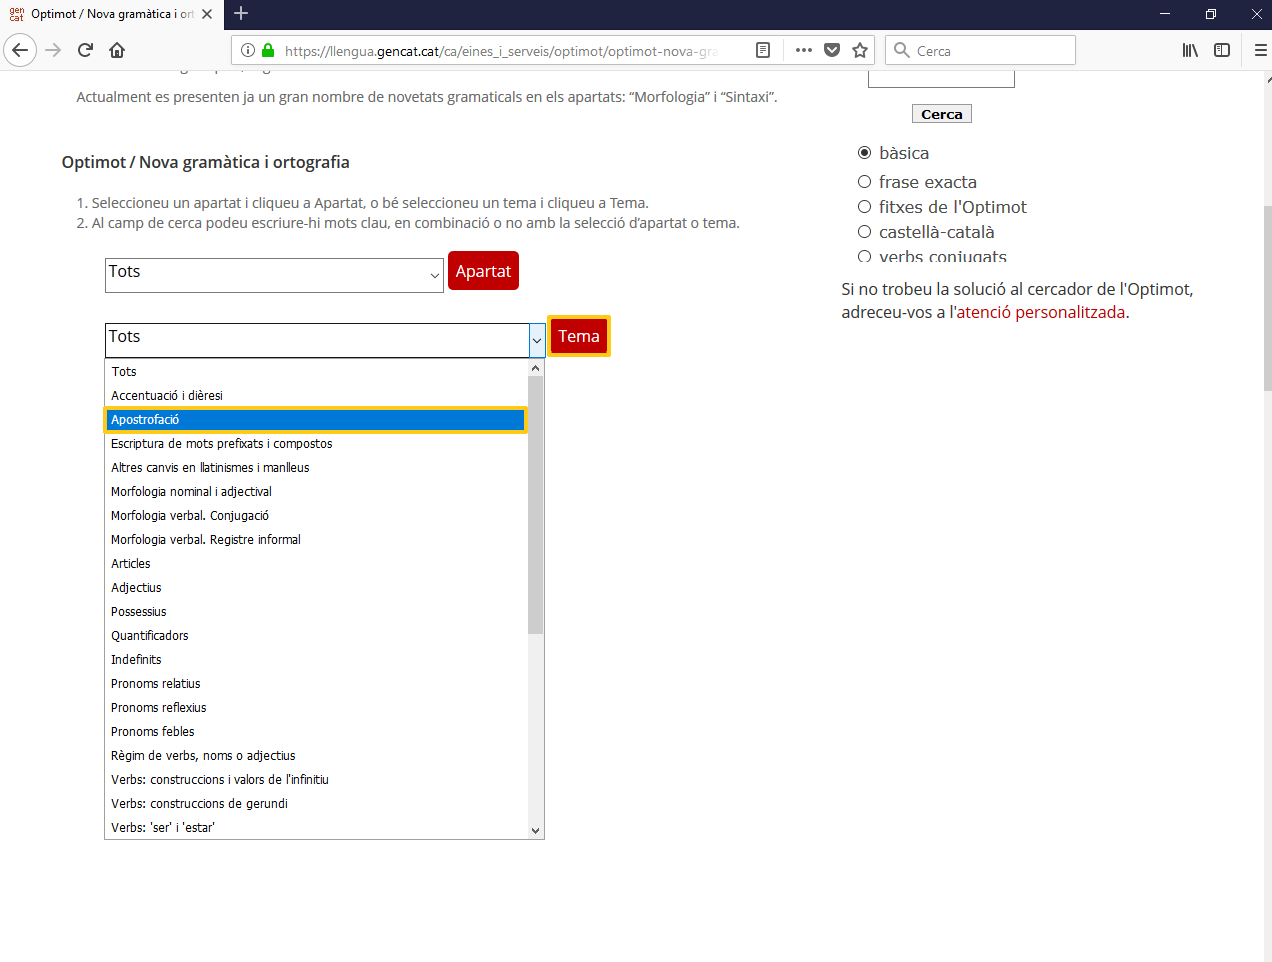Bookmark this page with star icon

coord(860,50)
